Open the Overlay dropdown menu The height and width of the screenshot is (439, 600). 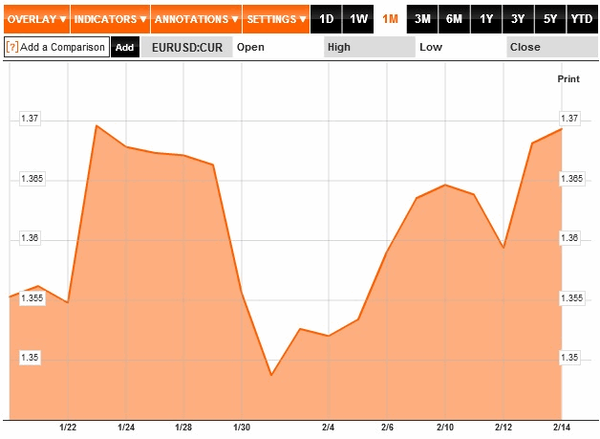[x=37, y=19]
